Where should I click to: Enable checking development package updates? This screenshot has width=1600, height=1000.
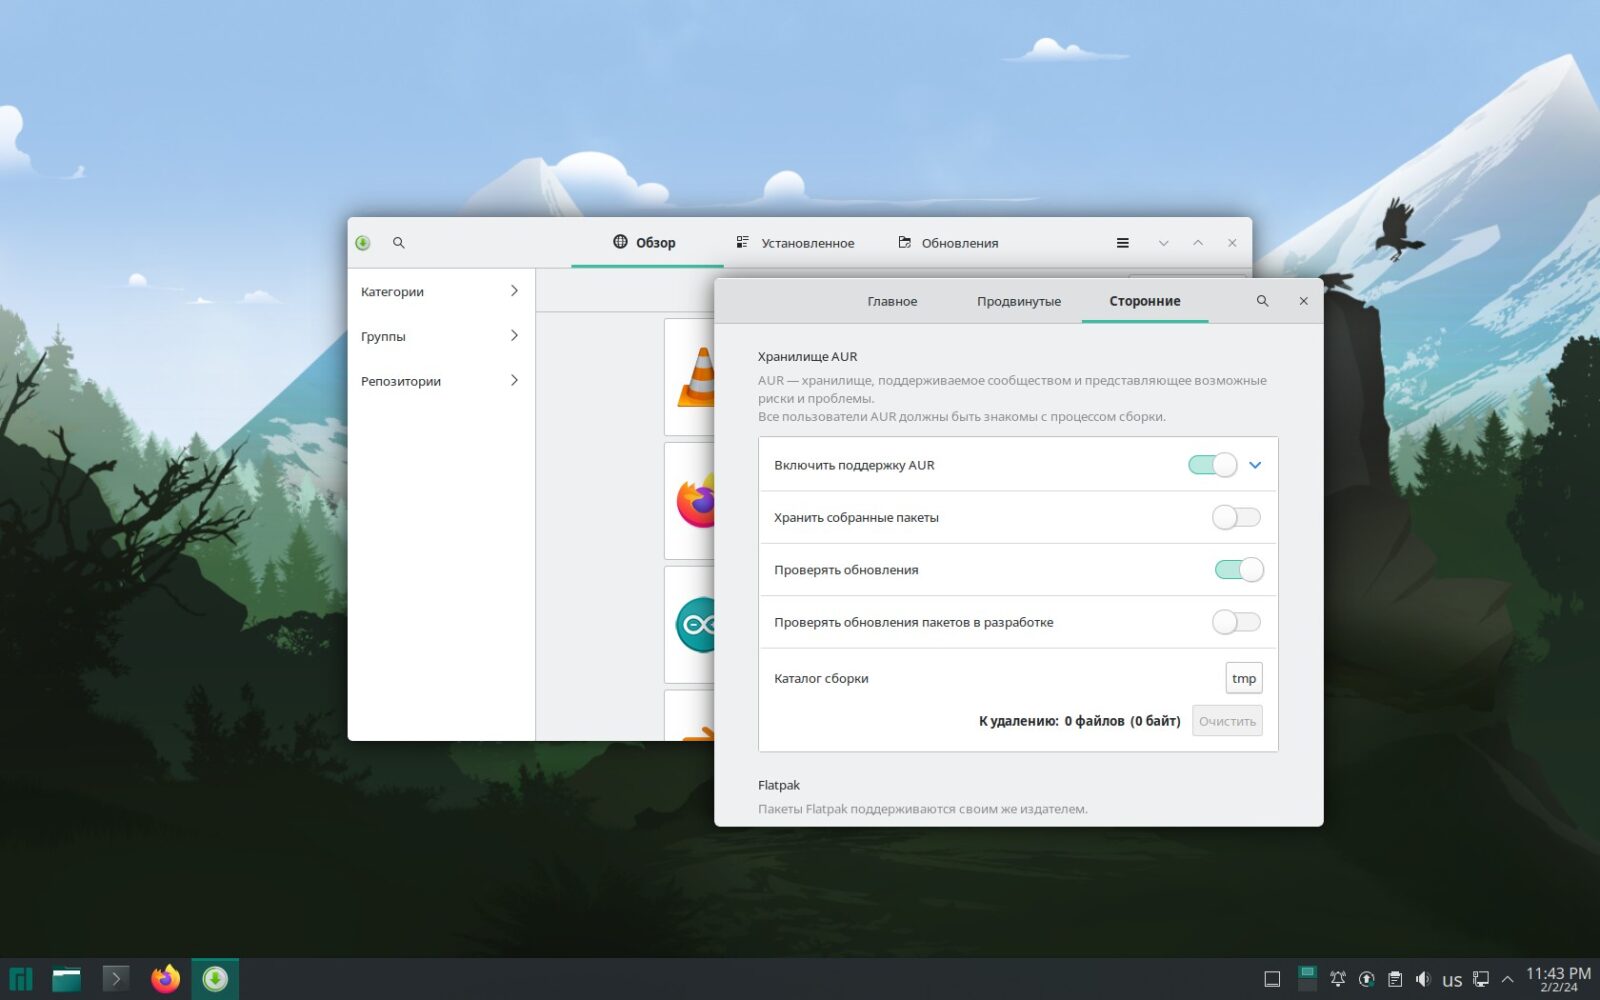click(x=1236, y=621)
